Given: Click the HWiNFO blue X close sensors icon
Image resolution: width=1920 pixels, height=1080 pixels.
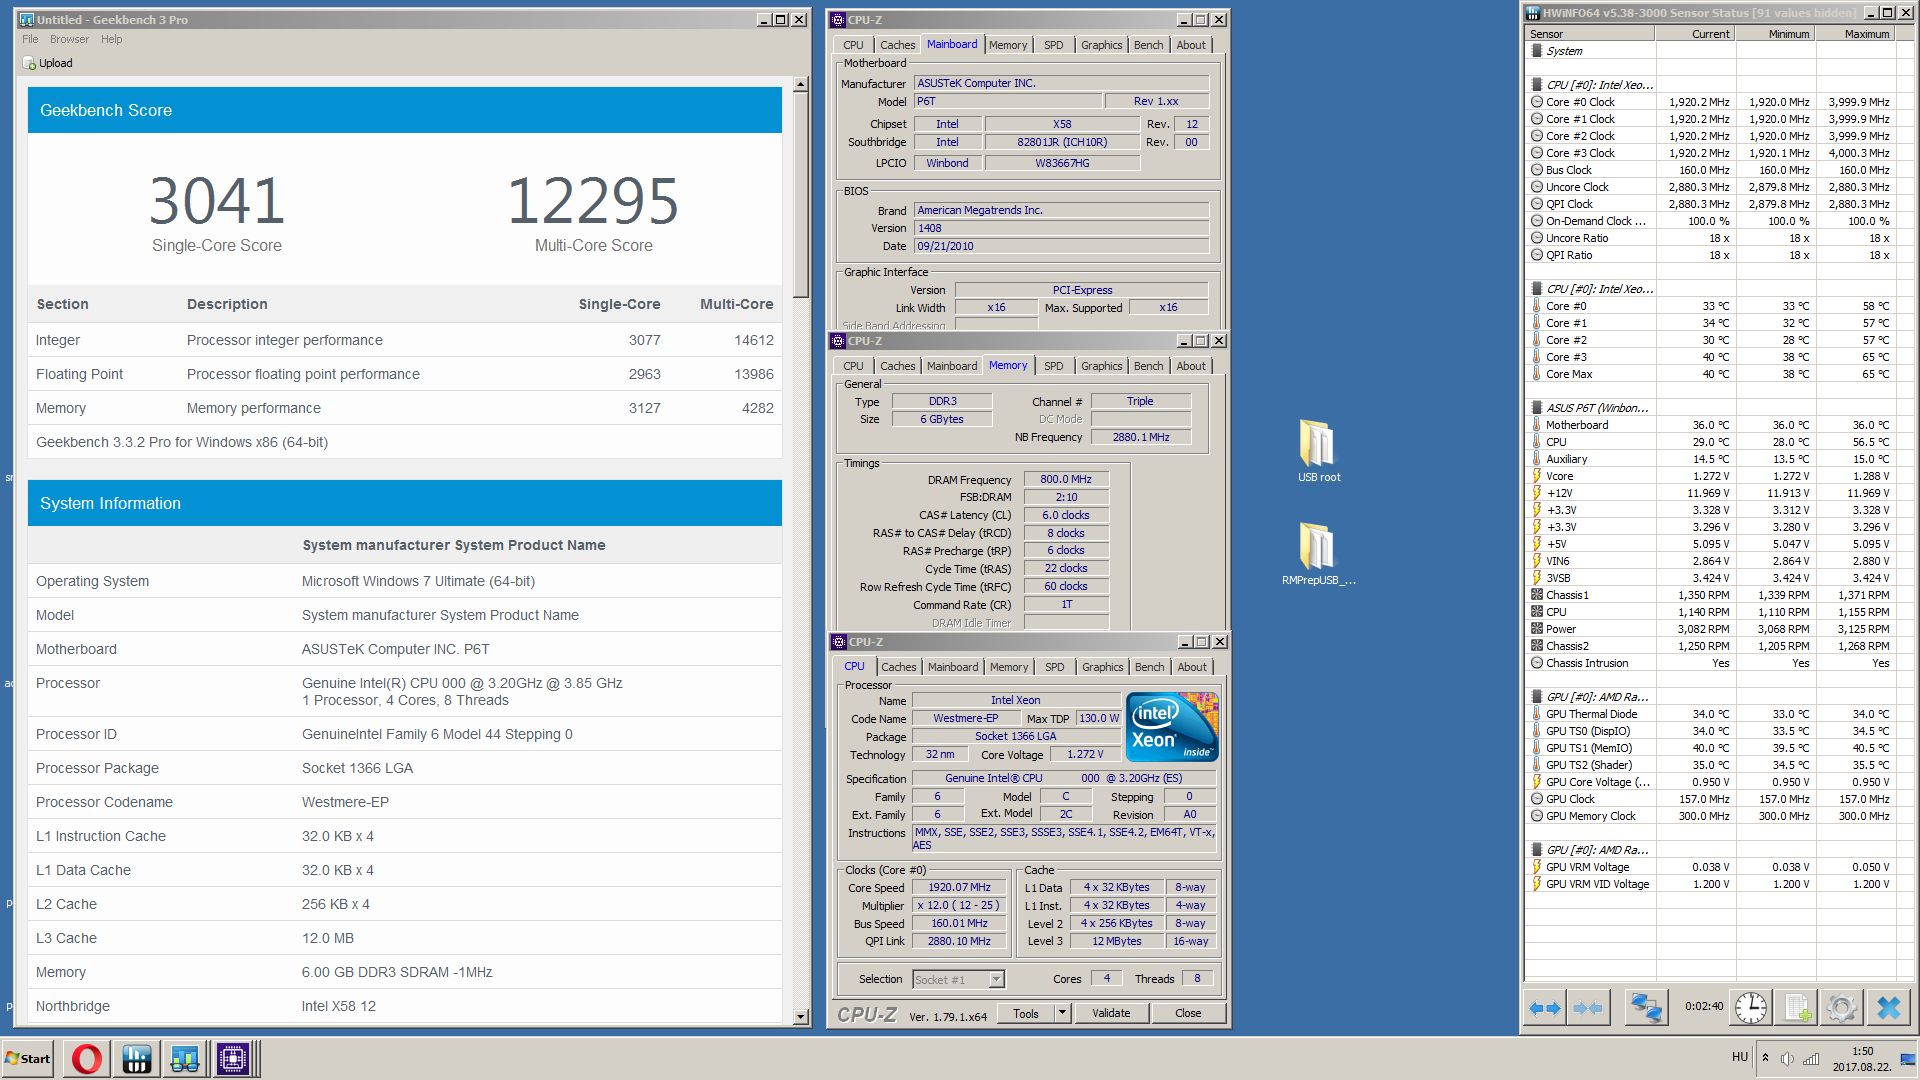Looking at the screenshot, I should click(1888, 1008).
